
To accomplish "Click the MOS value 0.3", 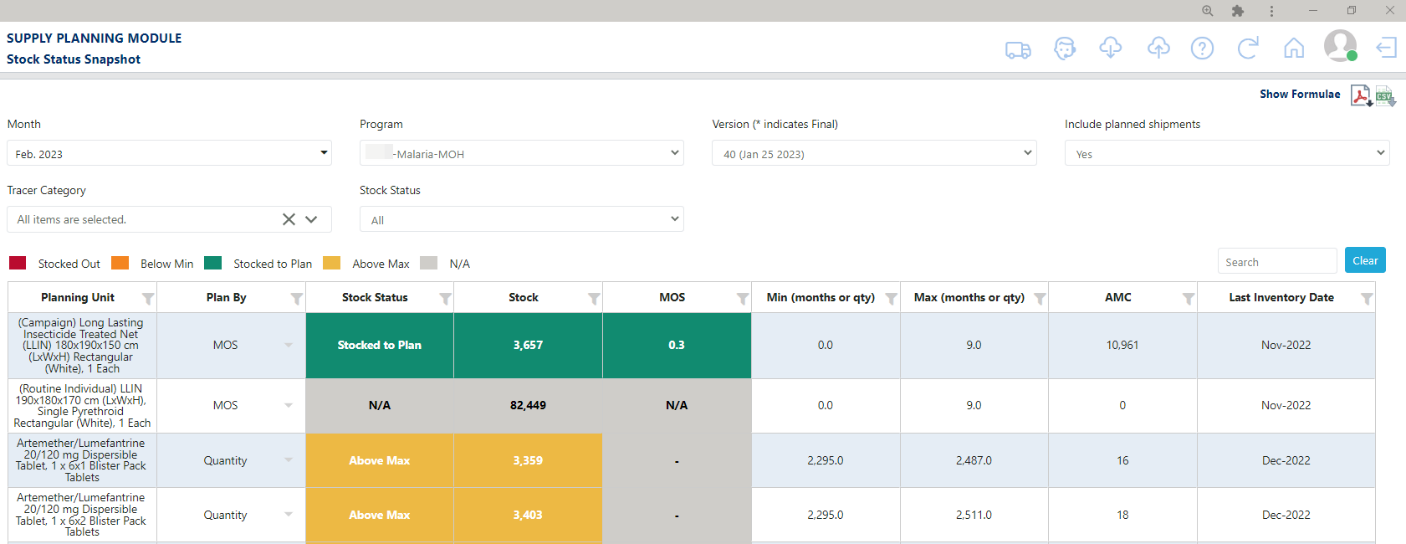I will pyautogui.click(x=677, y=345).
